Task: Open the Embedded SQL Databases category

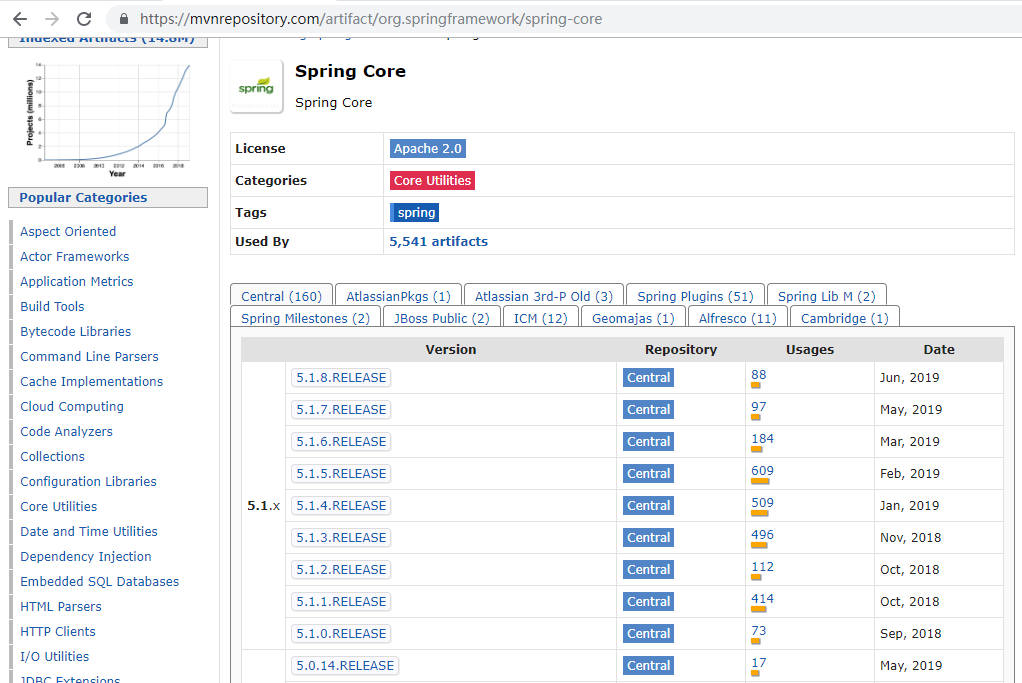Action: click(x=99, y=581)
